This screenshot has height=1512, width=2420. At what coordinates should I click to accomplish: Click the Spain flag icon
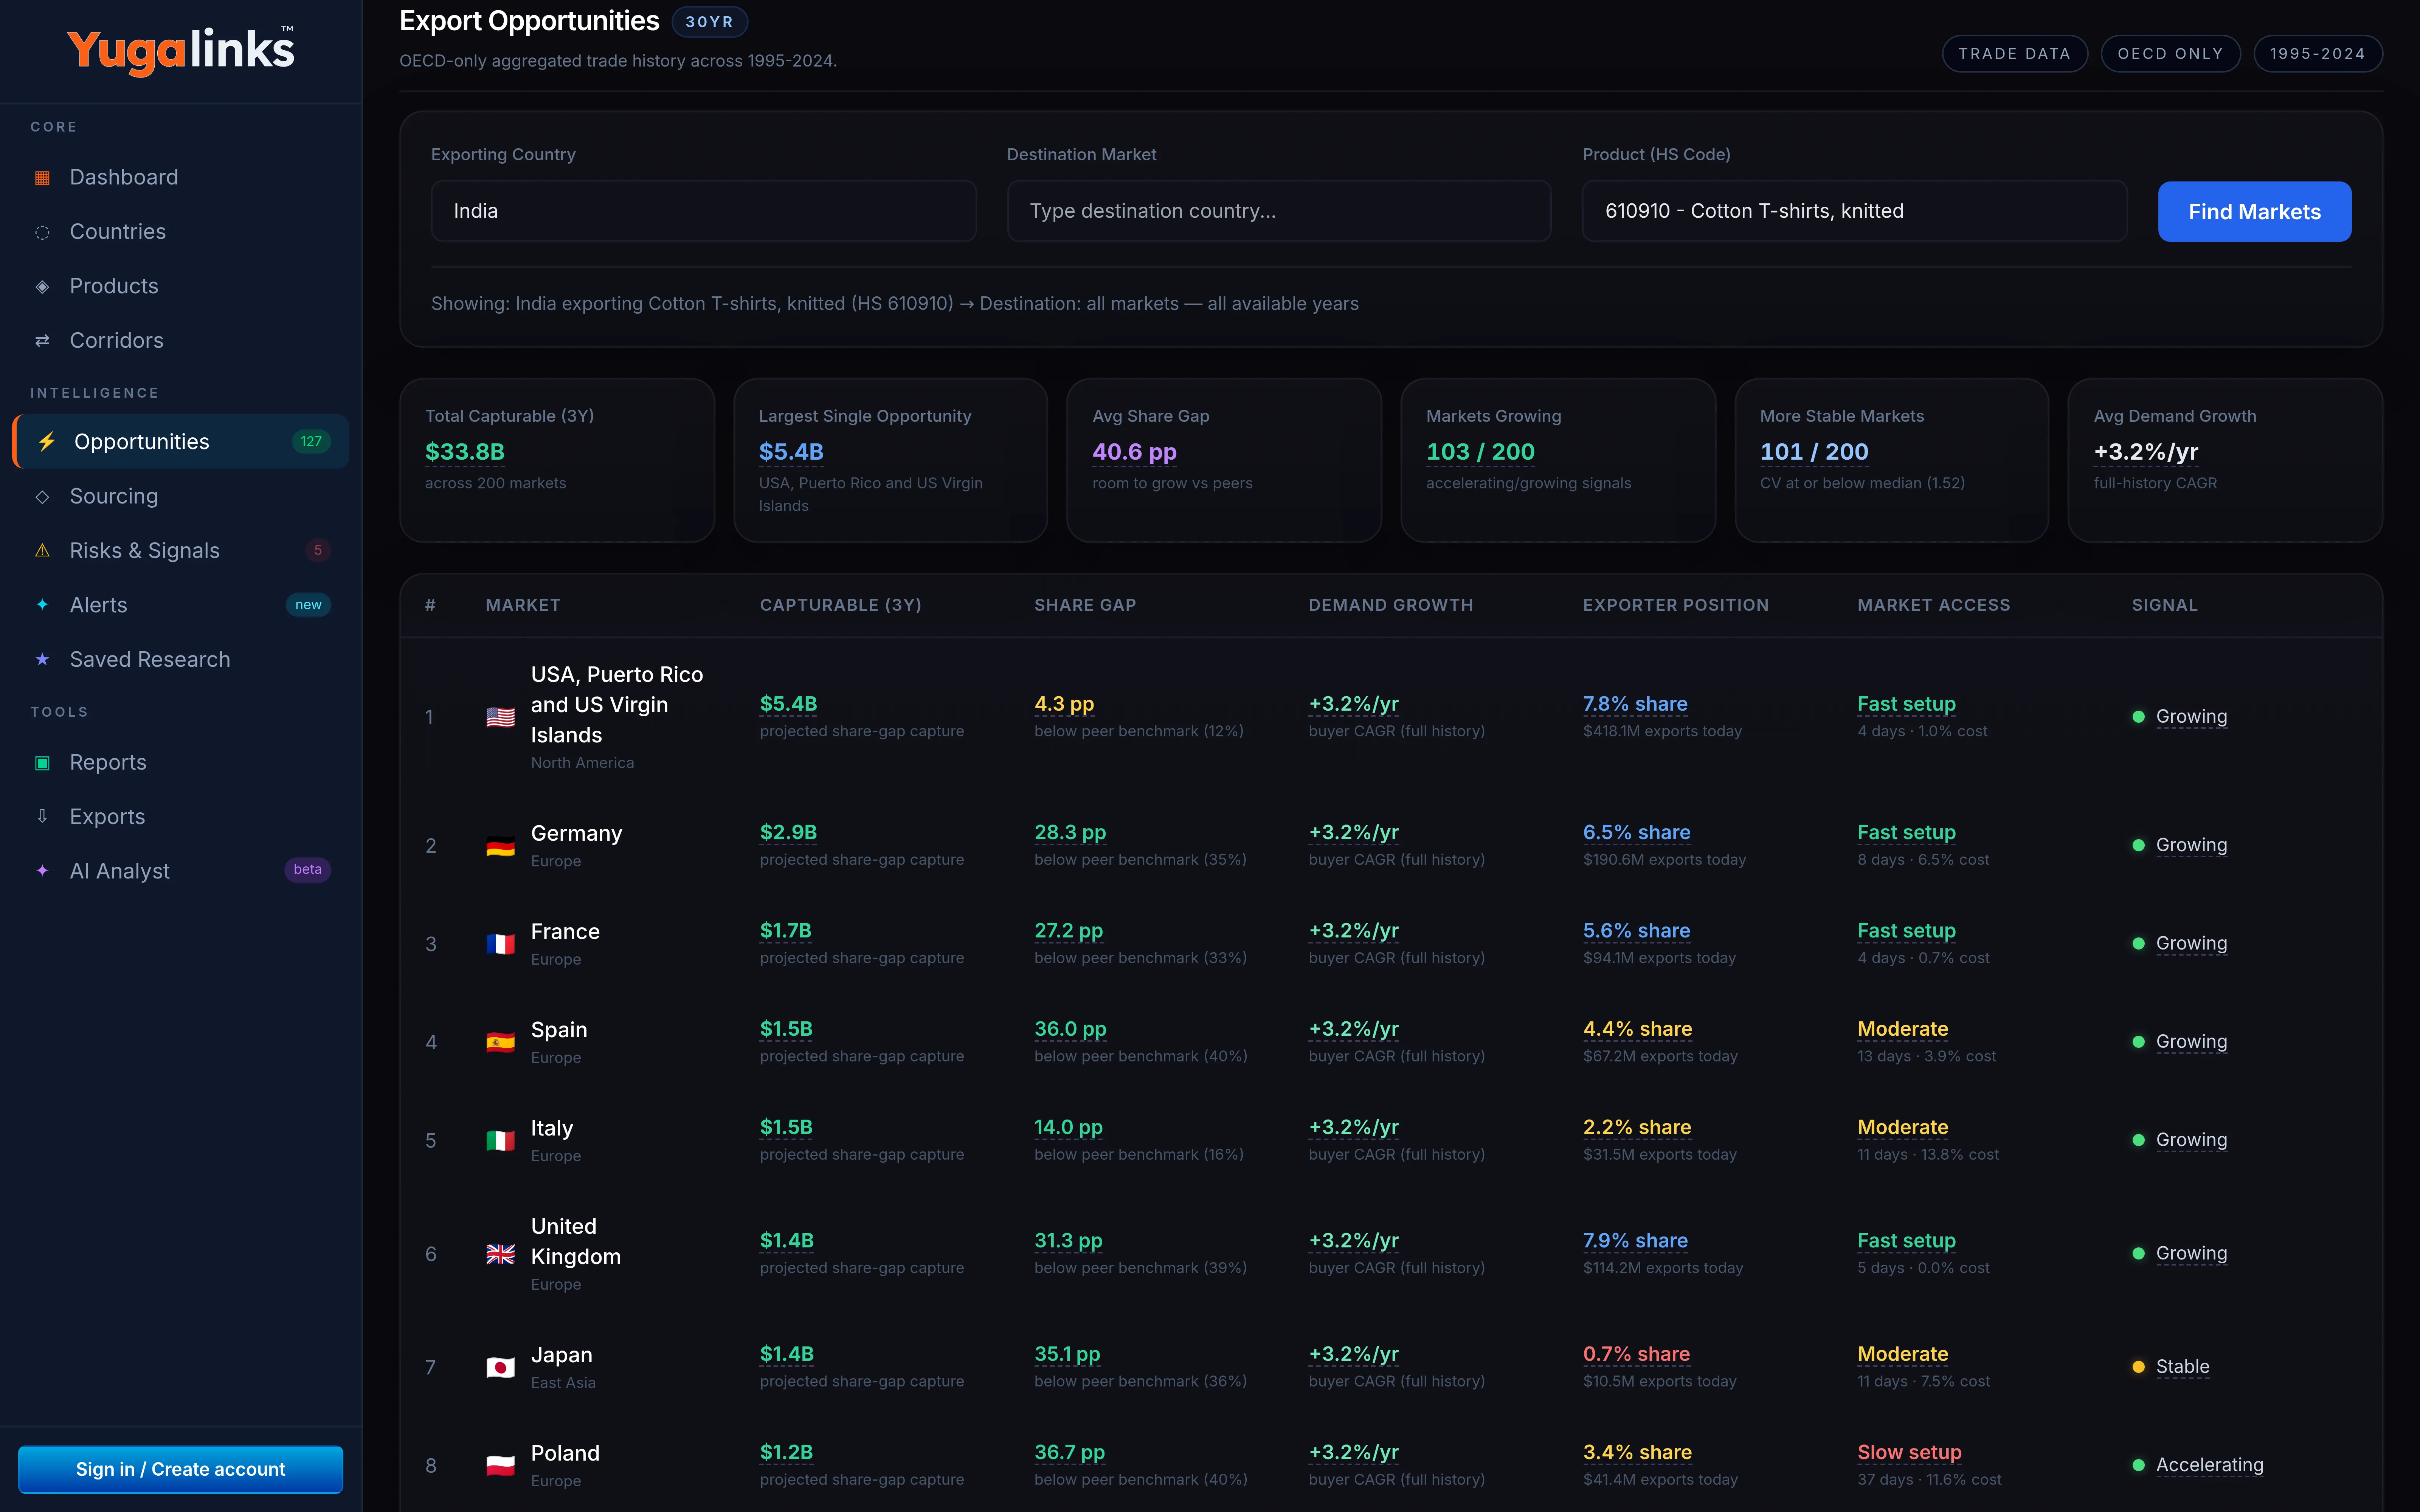[x=500, y=1042]
